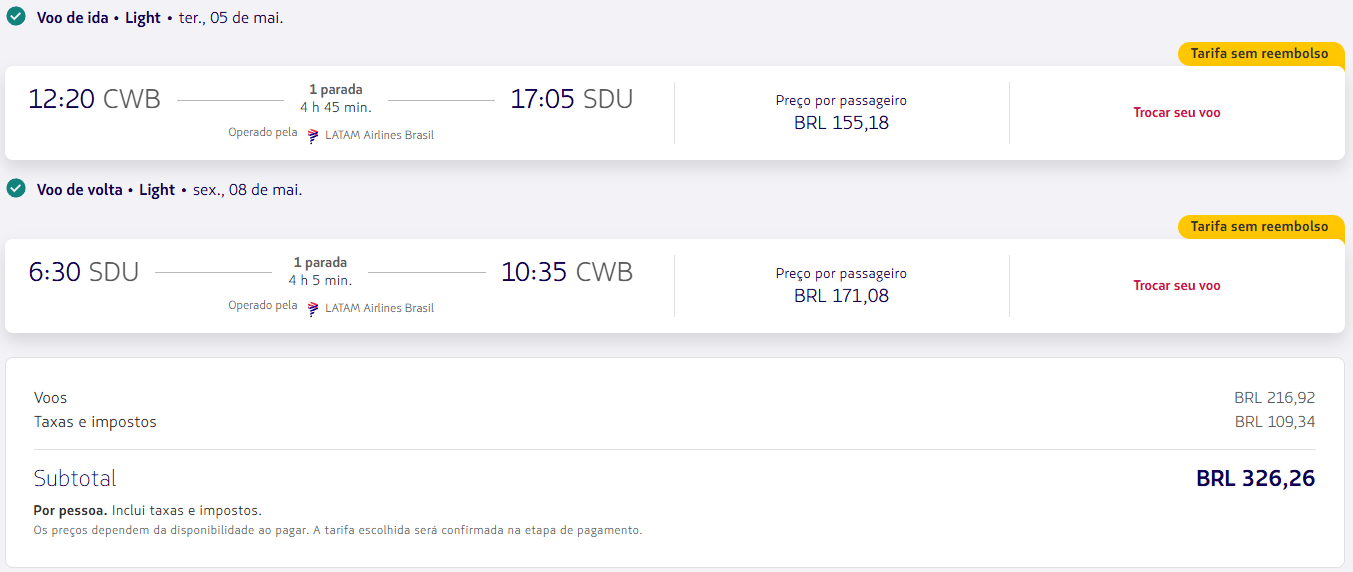Click the 12:20 CWB departure time

pos(94,99)
